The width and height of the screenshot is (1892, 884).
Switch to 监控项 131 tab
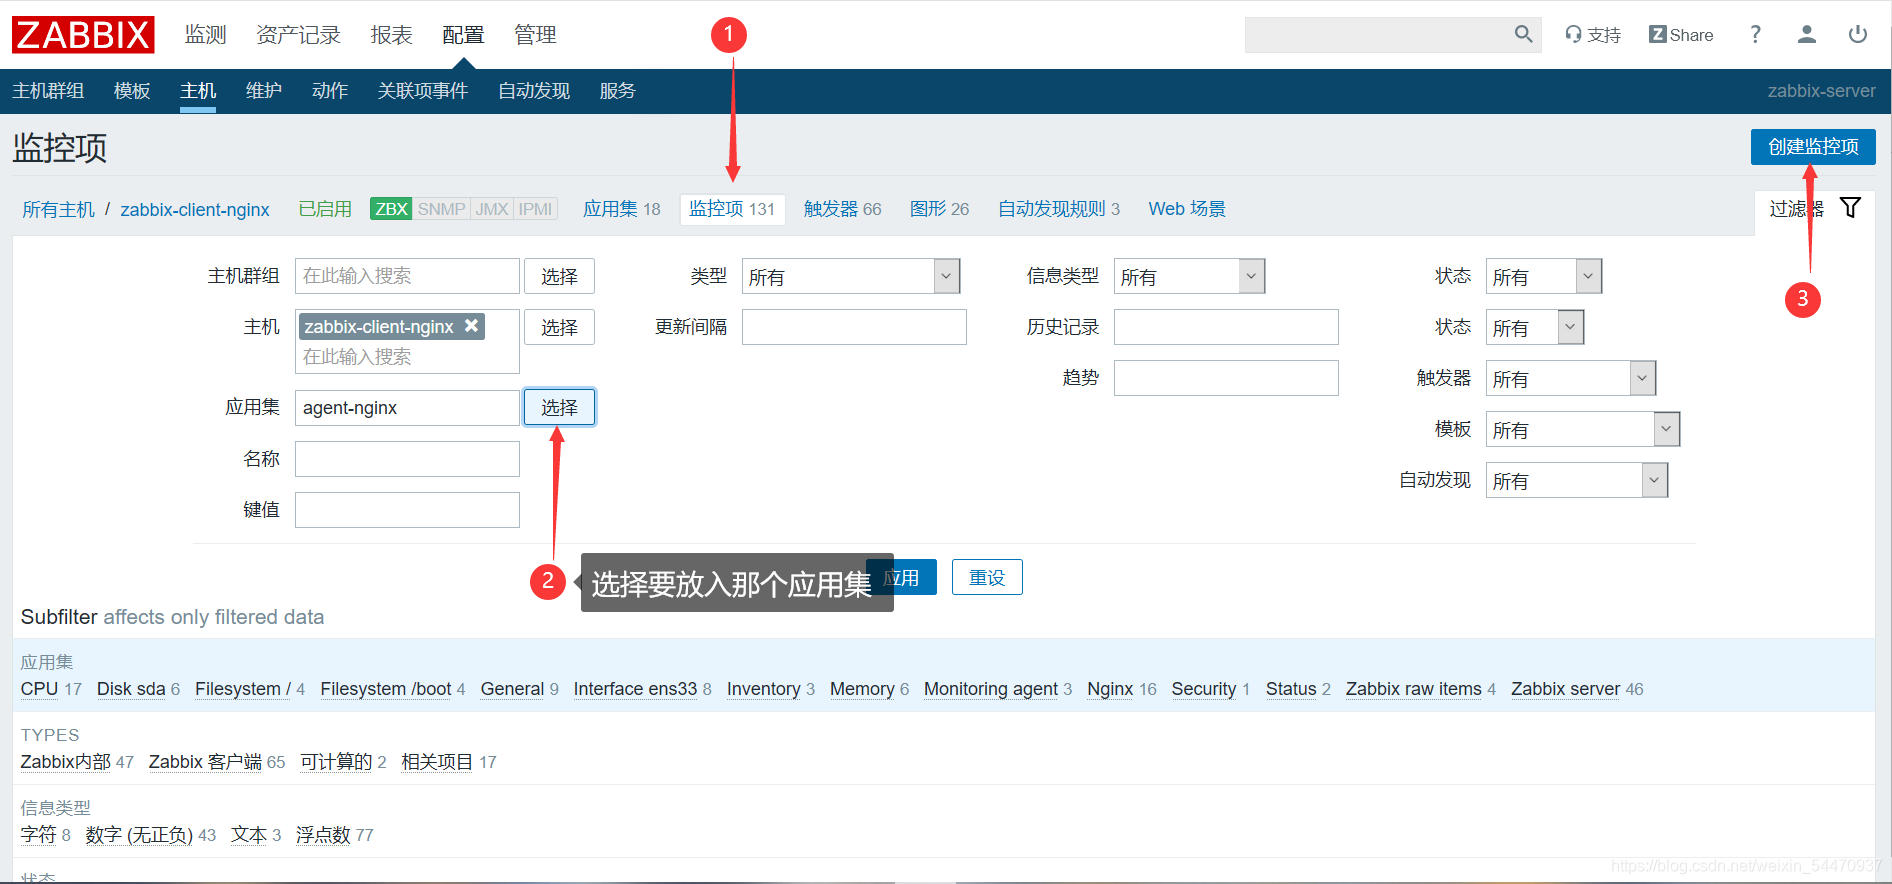pos(732,209)
